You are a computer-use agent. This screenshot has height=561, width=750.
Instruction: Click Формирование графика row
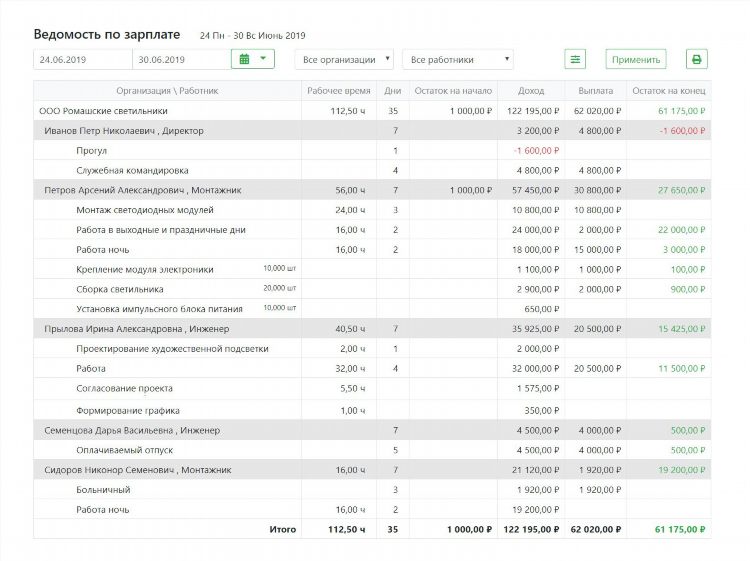372,410
